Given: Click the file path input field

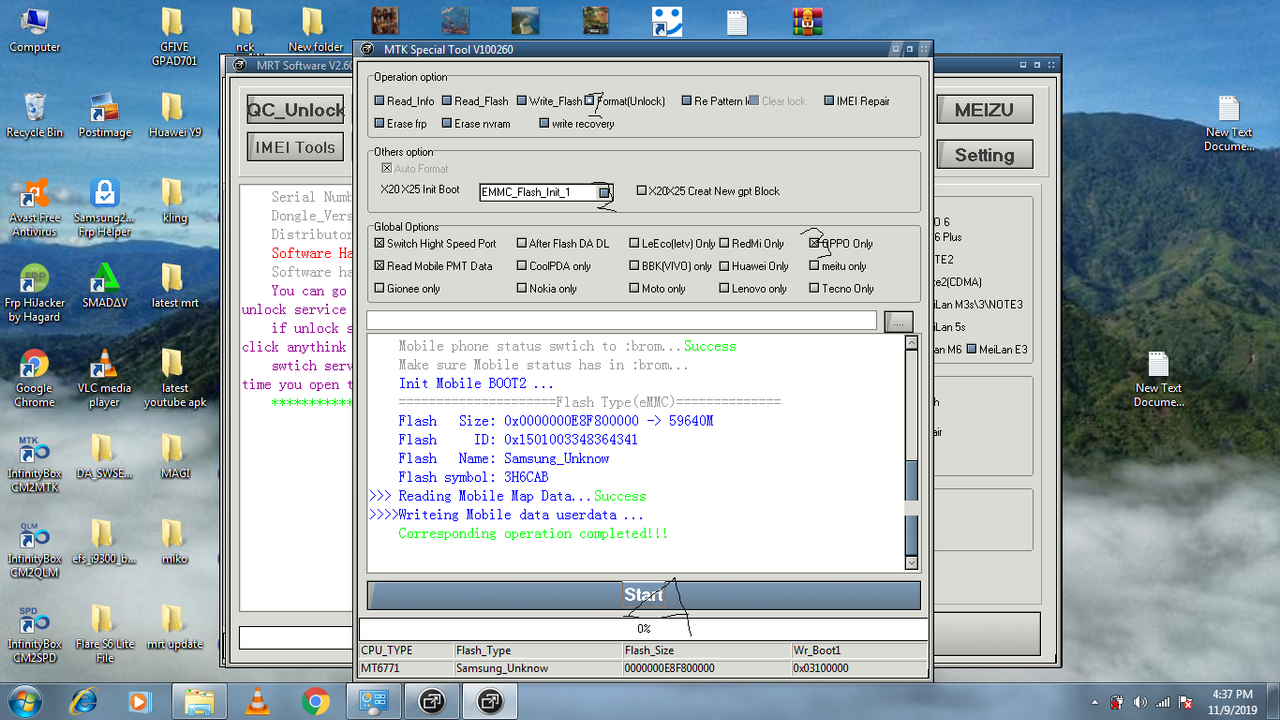Looking at the screenshot, I should (621, 320).
